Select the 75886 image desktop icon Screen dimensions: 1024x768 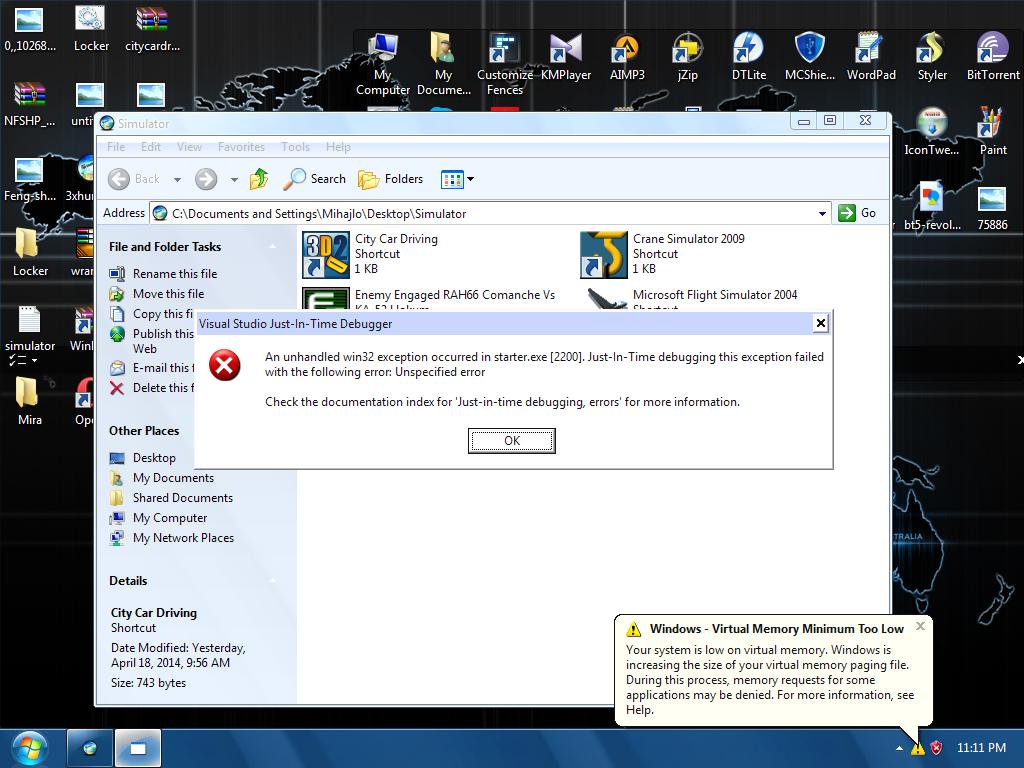992,208
